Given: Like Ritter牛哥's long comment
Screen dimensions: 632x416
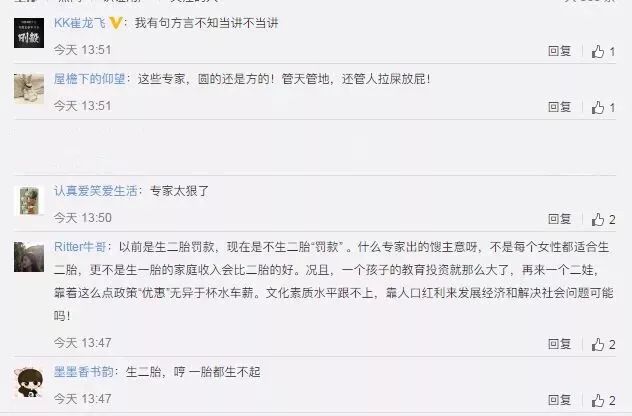Looking at the screenshot, I should 598,344.
